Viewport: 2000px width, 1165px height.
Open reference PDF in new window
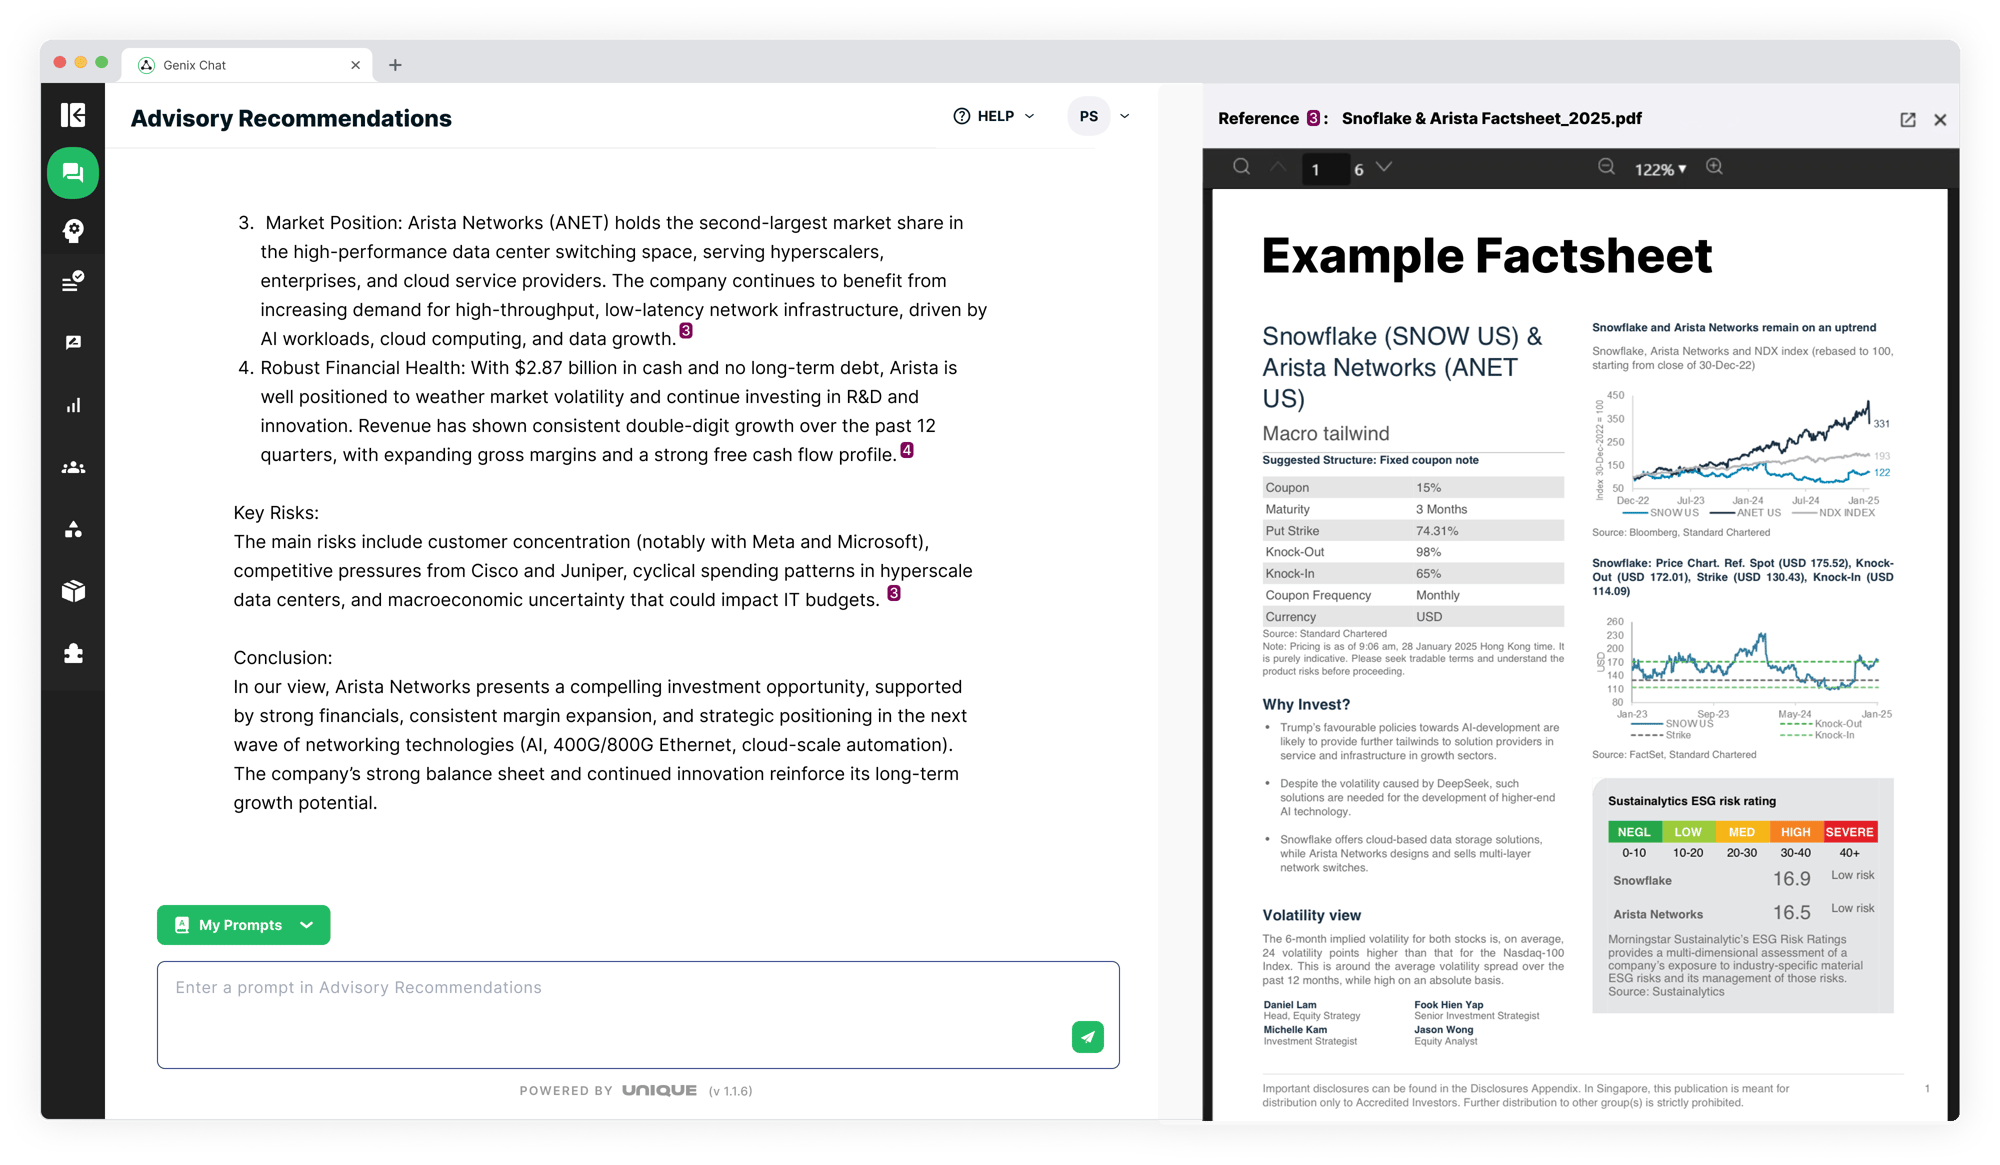(1907, 120)
